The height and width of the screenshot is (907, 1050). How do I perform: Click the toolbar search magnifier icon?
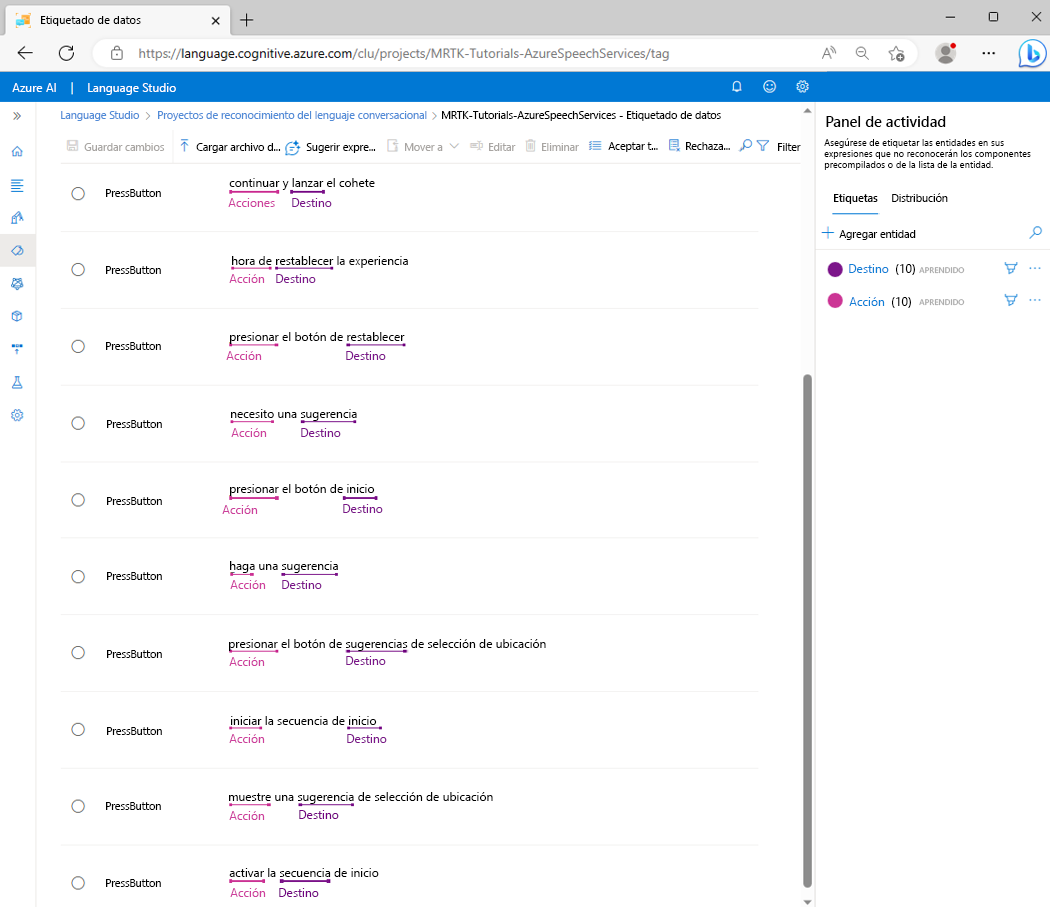tap(745, 145)
